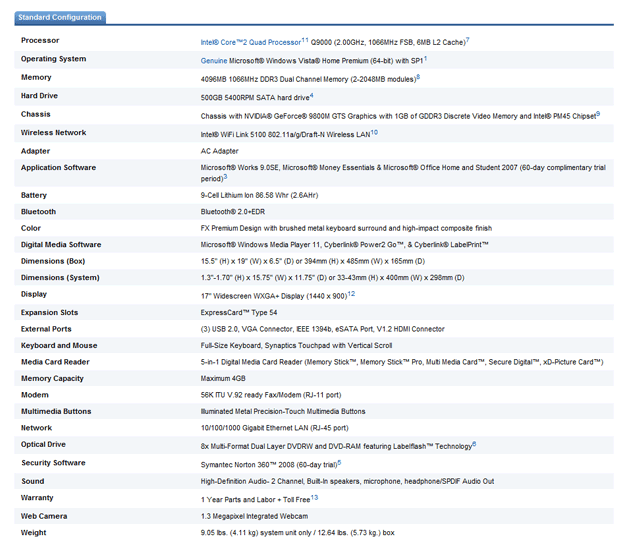This screenshot has width=625, height=547.
Task: Open the Standard Configuration tab
Action: click(x=60, y=18)
